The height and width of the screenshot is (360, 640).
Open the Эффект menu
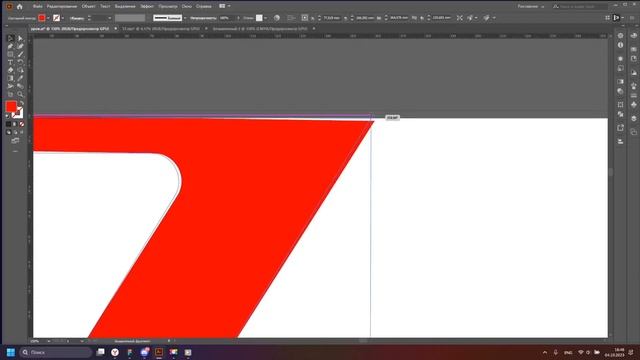pyautogui.click(x=147, y=7)
